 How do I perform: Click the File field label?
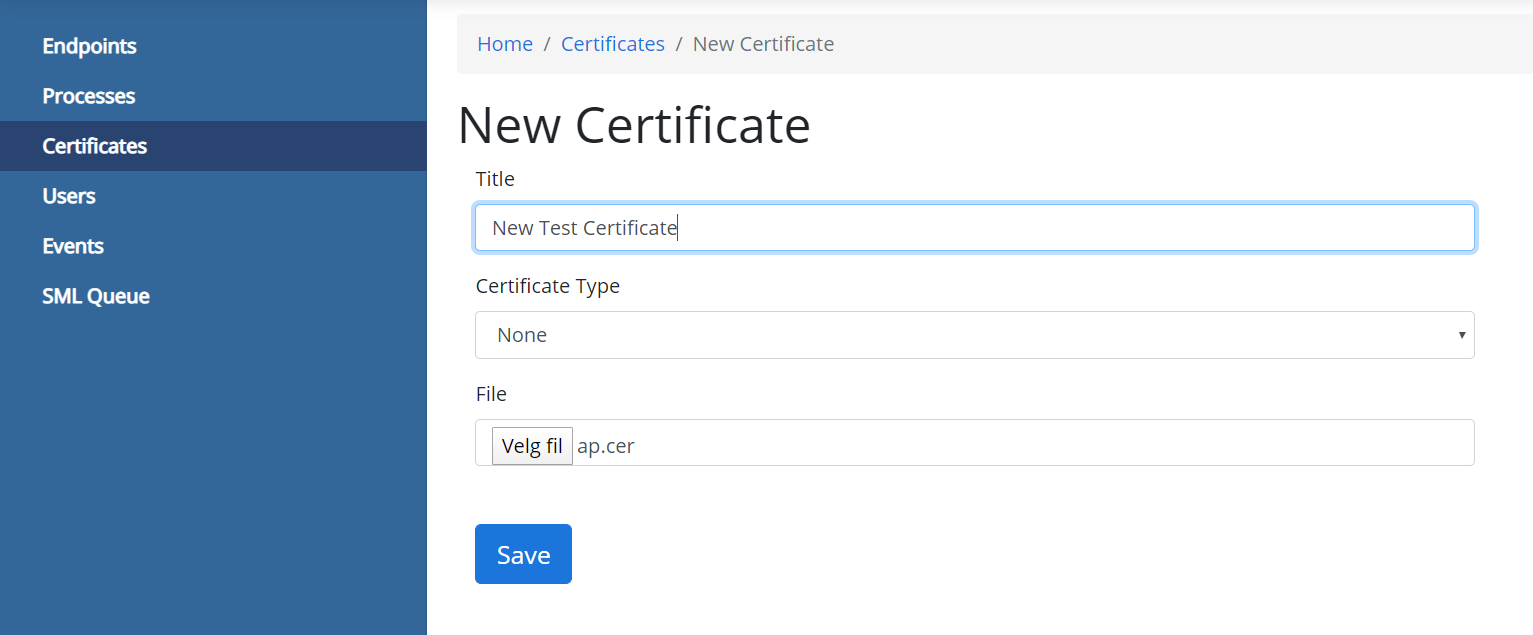(x=491, y=394)
